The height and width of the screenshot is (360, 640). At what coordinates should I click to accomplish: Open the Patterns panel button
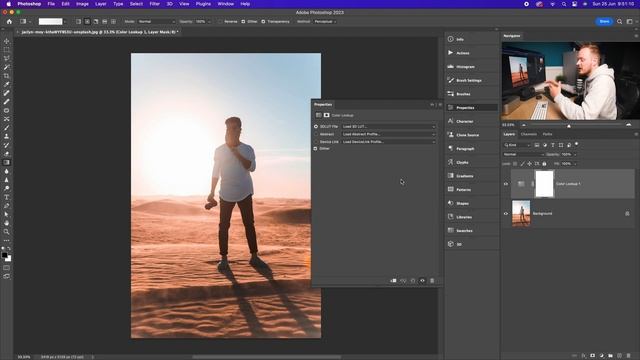[471, 189]
